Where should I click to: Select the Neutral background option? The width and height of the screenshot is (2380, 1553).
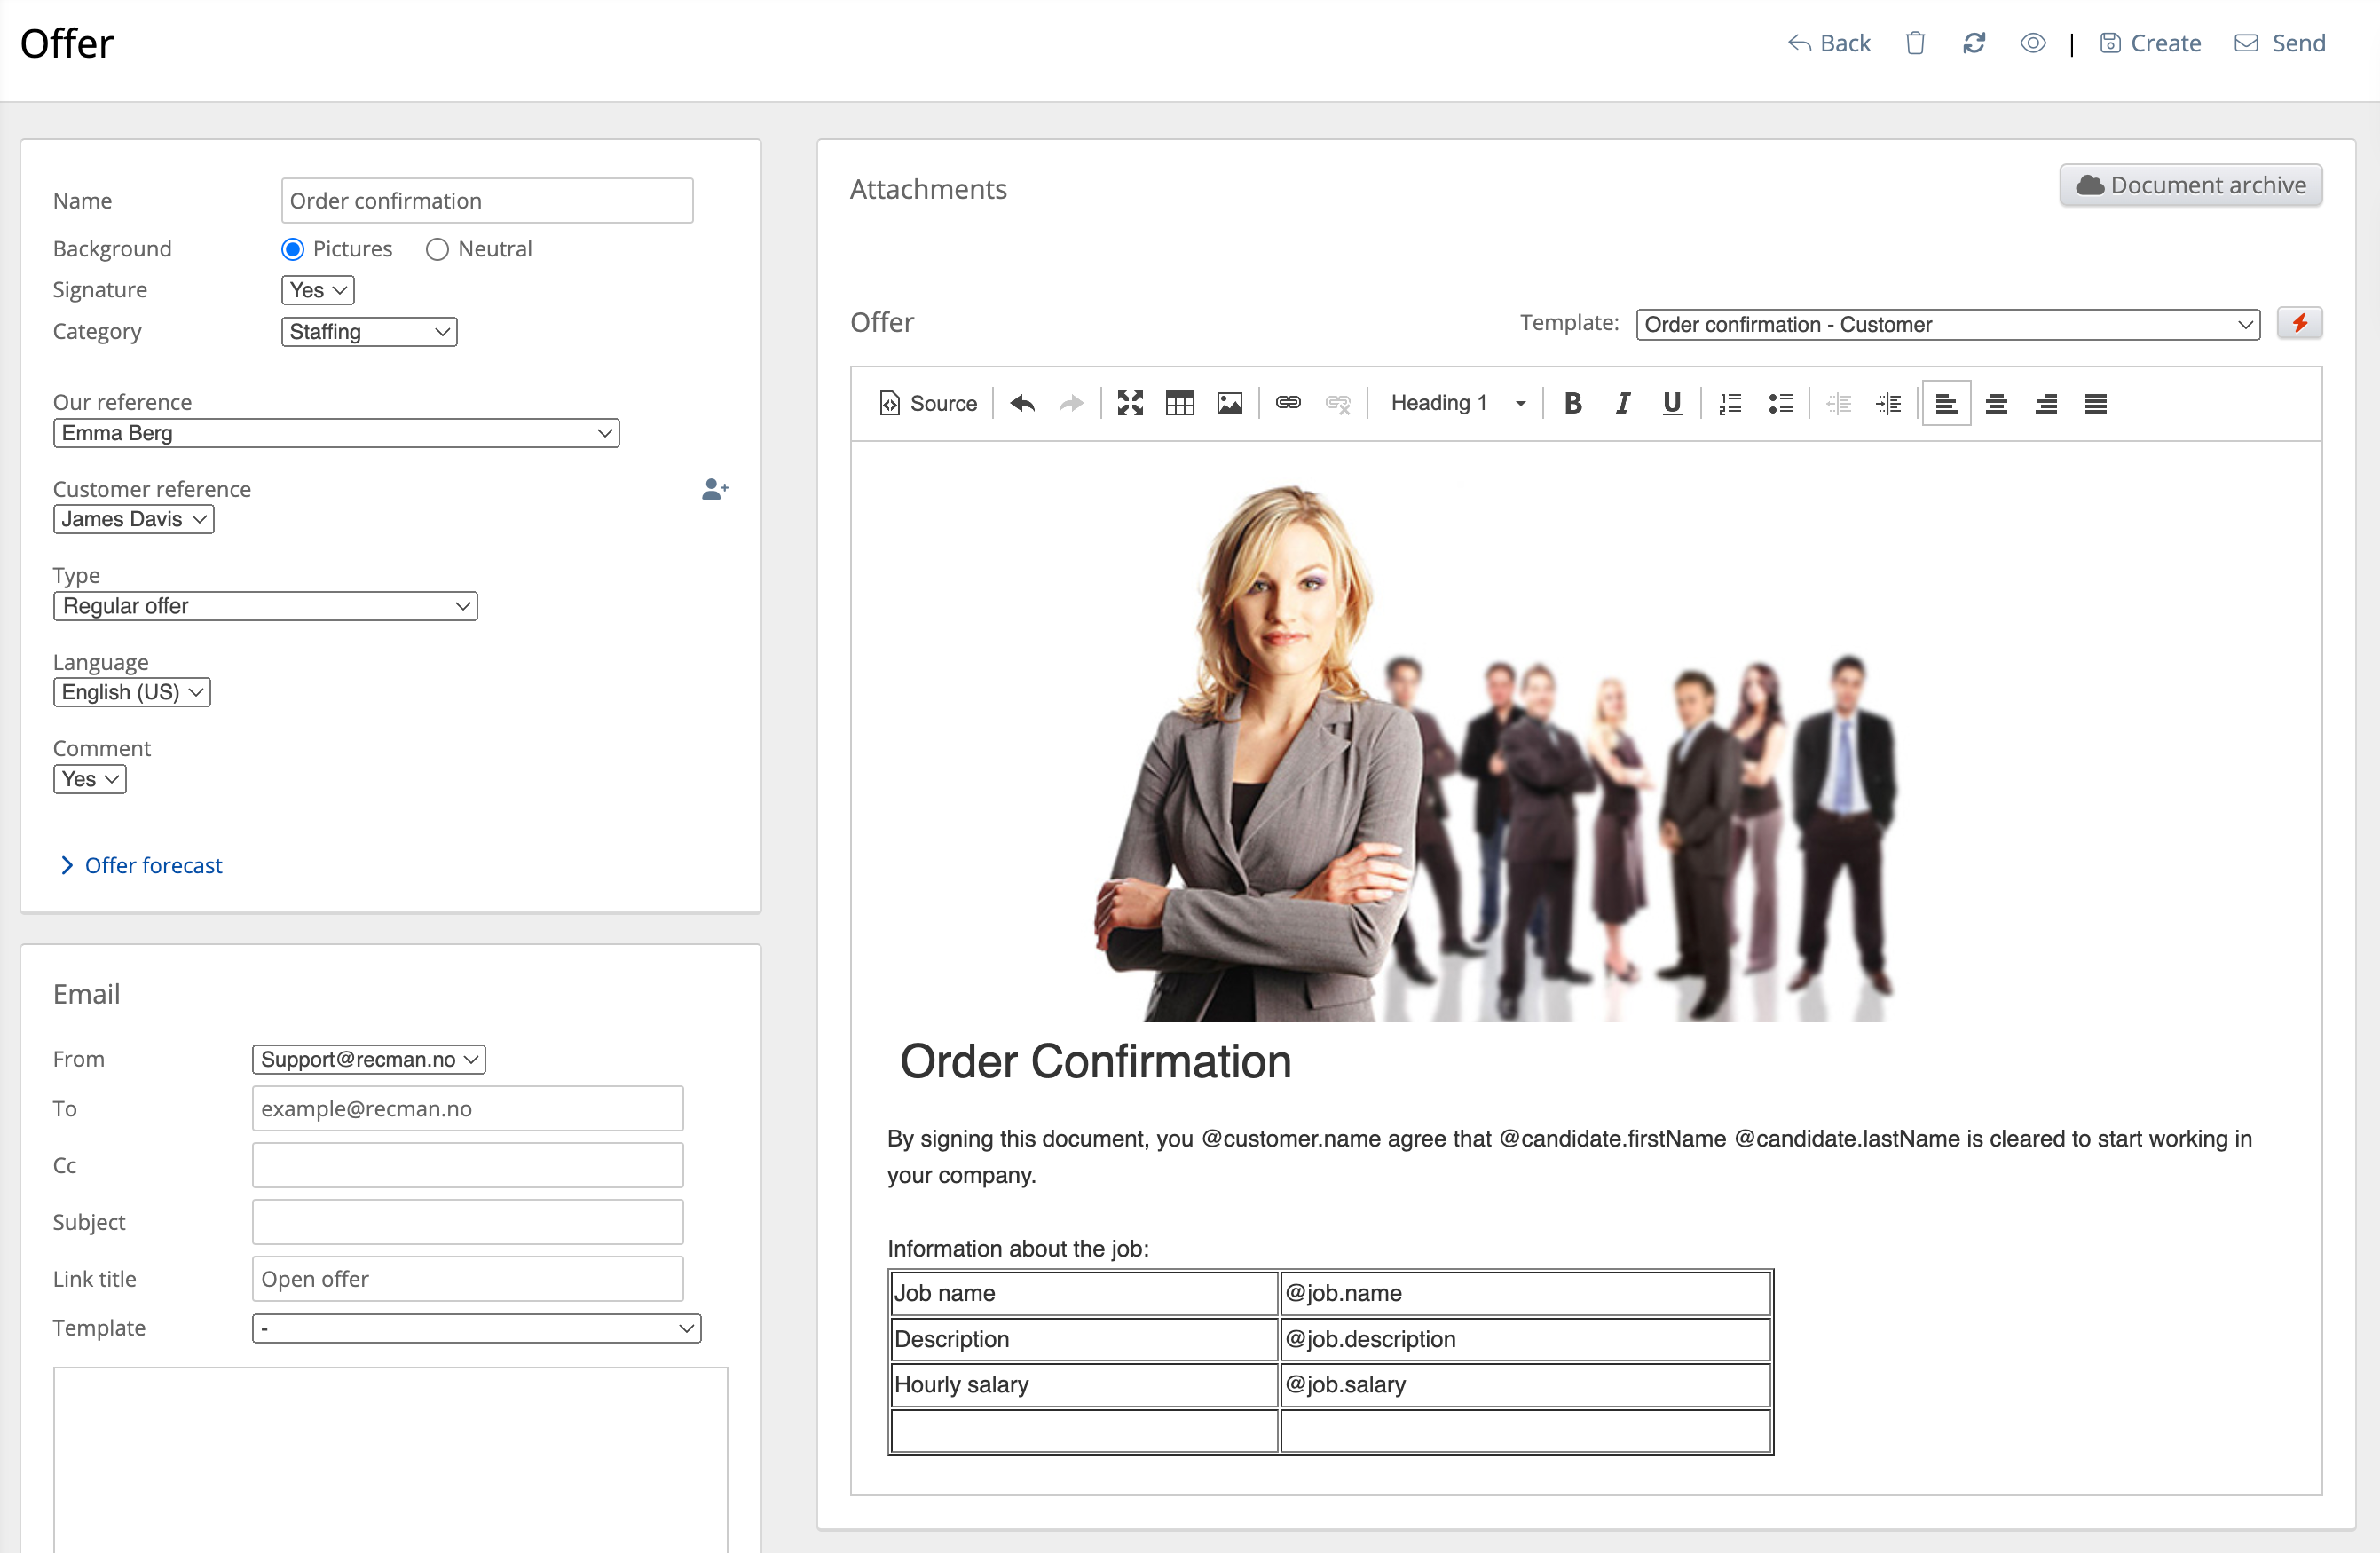click(x=437, y=249)
